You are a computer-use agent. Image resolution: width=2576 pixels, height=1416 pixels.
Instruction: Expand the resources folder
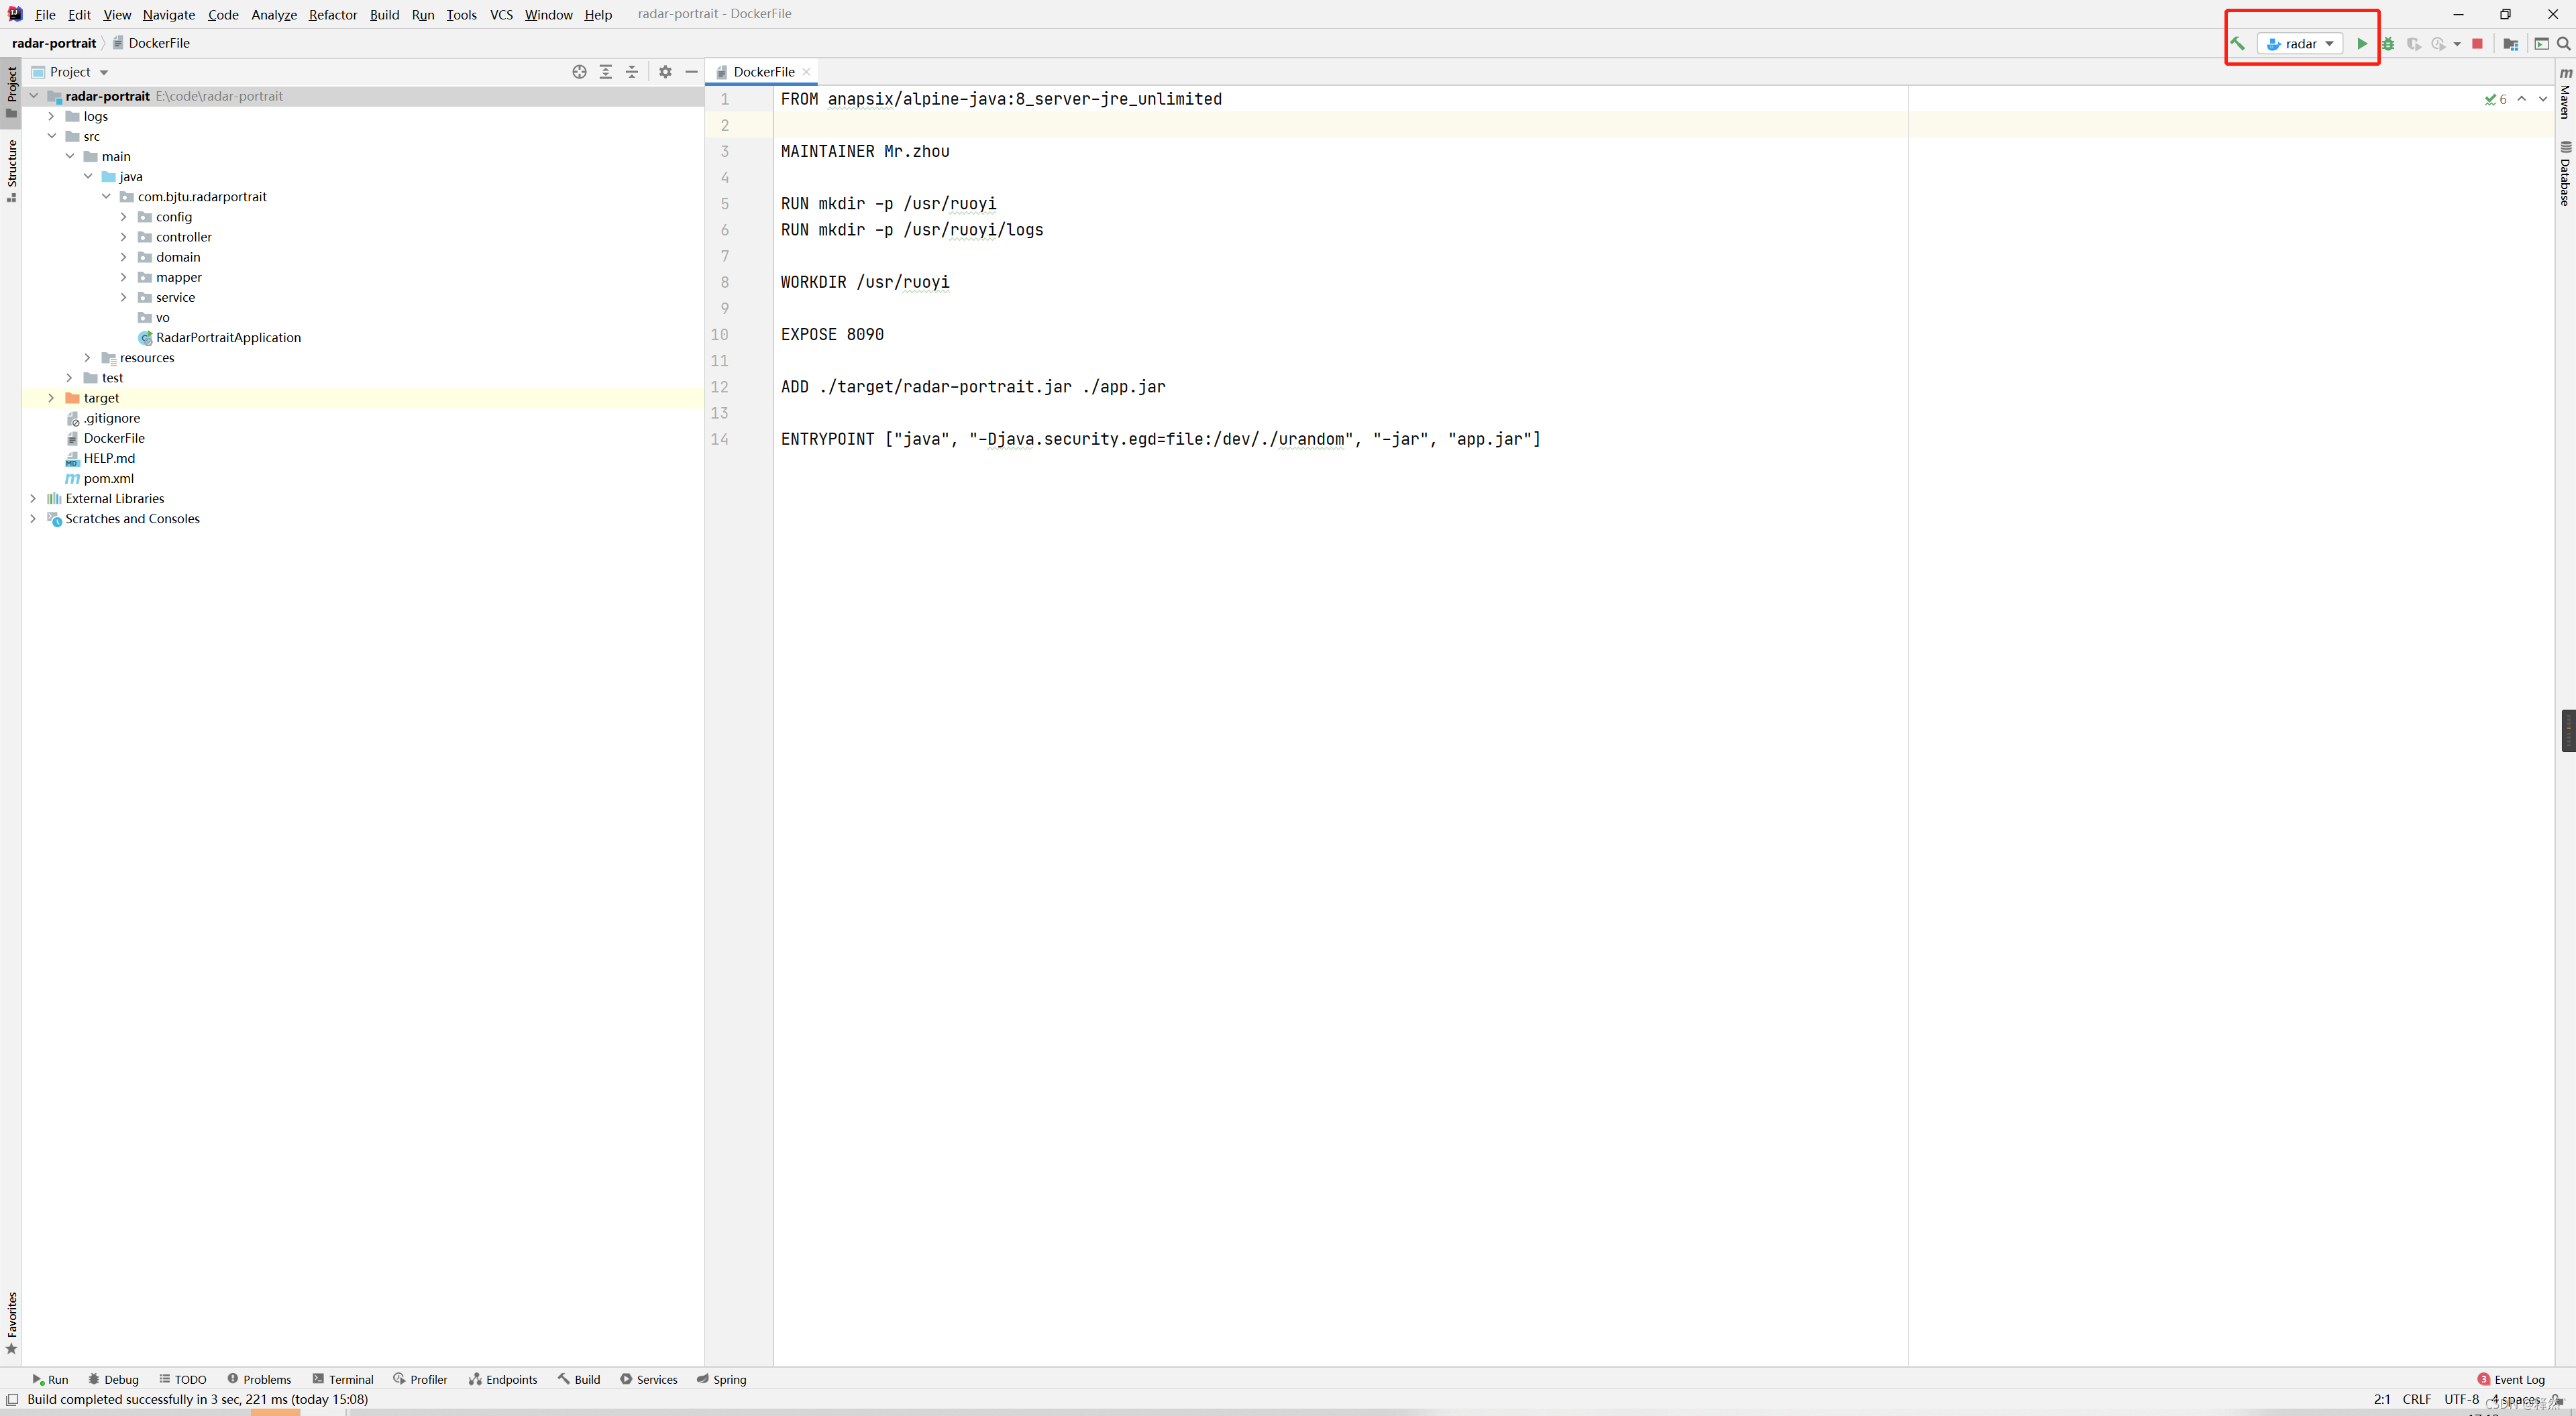[x=88, y=357]
